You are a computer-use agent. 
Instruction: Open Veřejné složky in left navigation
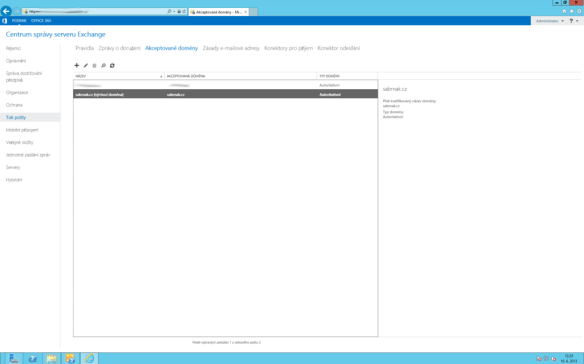point(19,142)
